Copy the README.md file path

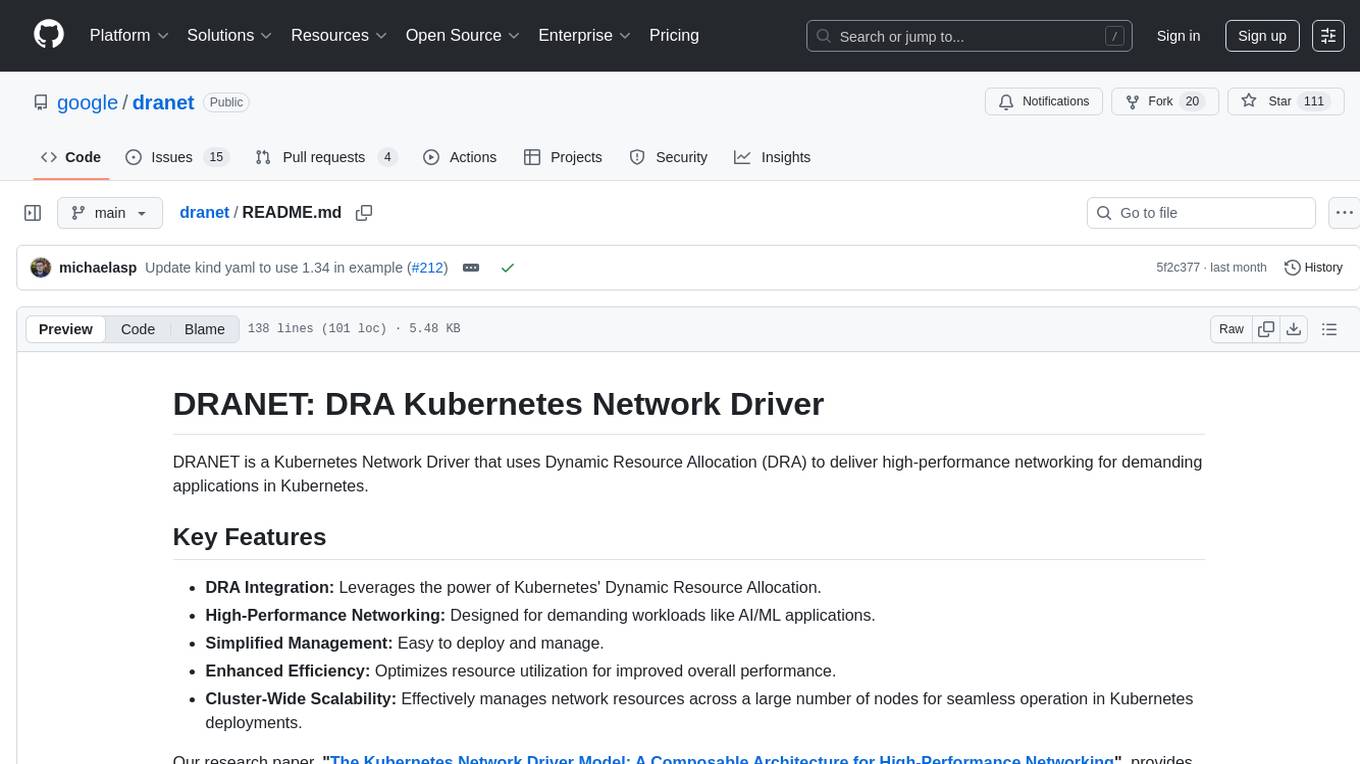point(364,213)
